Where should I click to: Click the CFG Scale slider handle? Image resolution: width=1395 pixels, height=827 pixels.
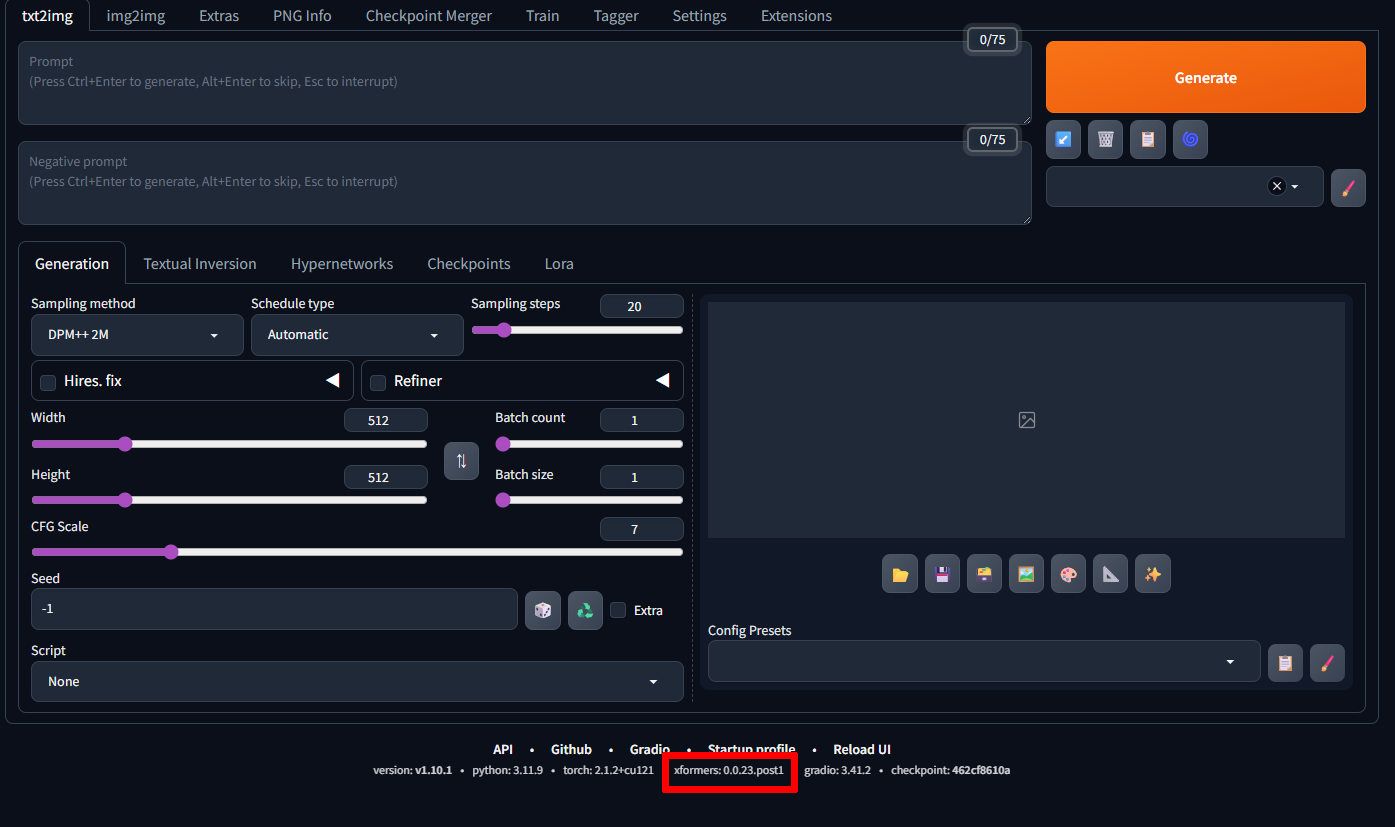171,552
